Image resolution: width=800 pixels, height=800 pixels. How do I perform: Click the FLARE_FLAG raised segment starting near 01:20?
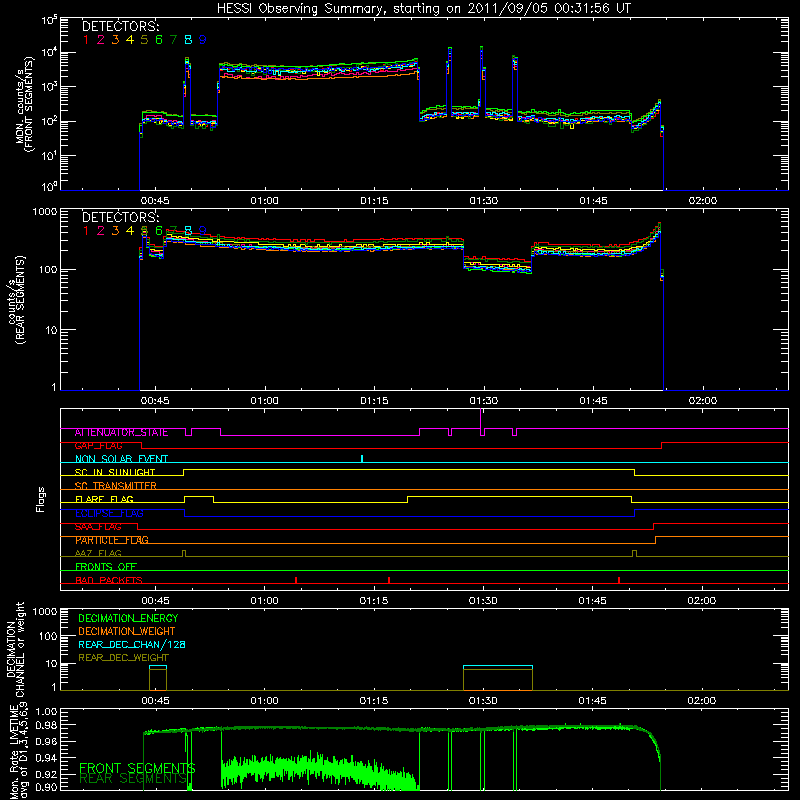coord(519,496)
